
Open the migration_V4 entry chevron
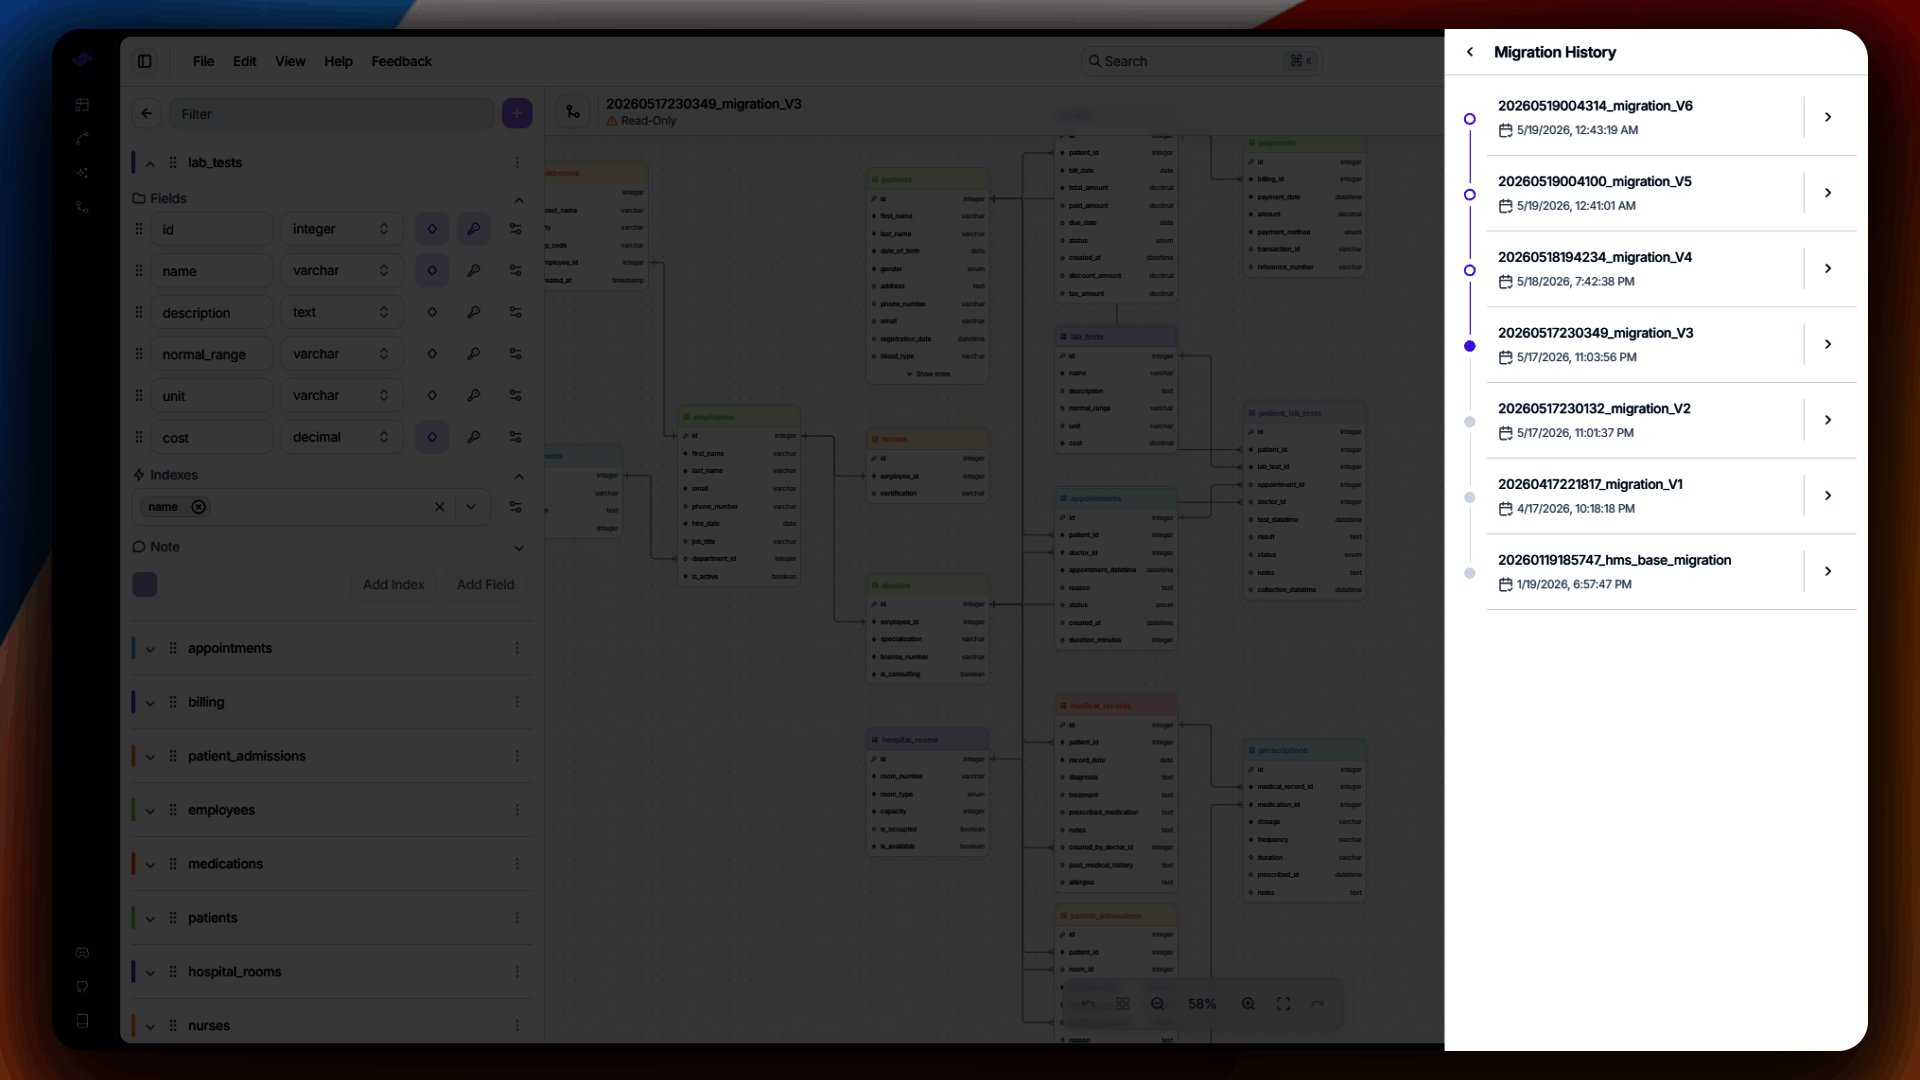tap(1828, 269)
